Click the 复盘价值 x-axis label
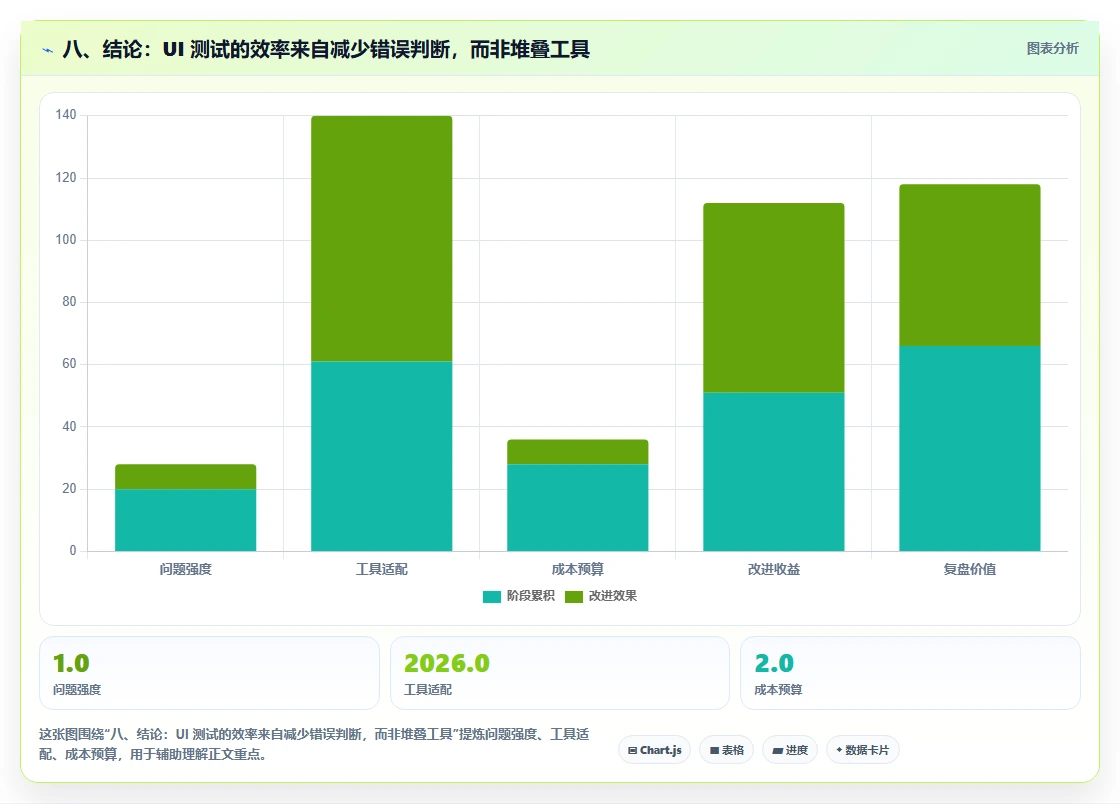Image resolution: width=1120 pixels, height=804 pixels. coord(970,569)
